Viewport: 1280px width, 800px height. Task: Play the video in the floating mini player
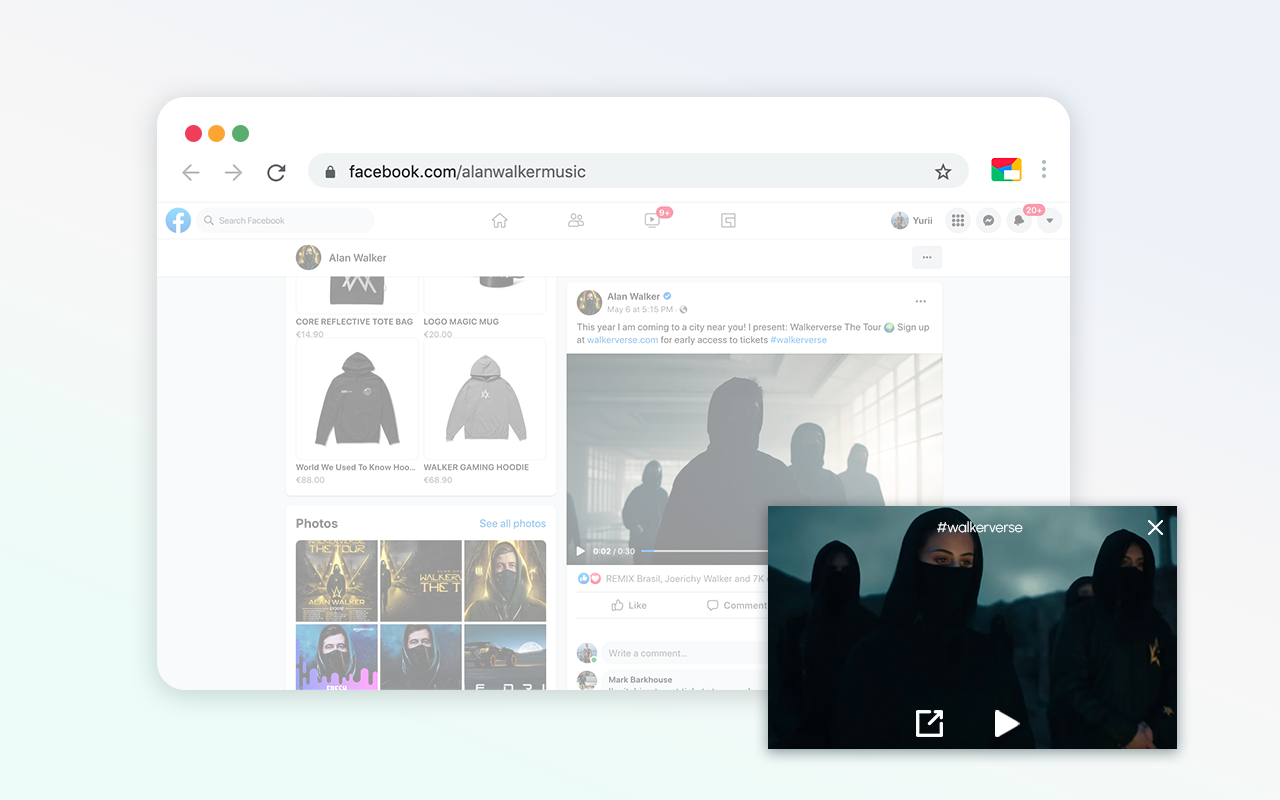[x=1007, y=723]
